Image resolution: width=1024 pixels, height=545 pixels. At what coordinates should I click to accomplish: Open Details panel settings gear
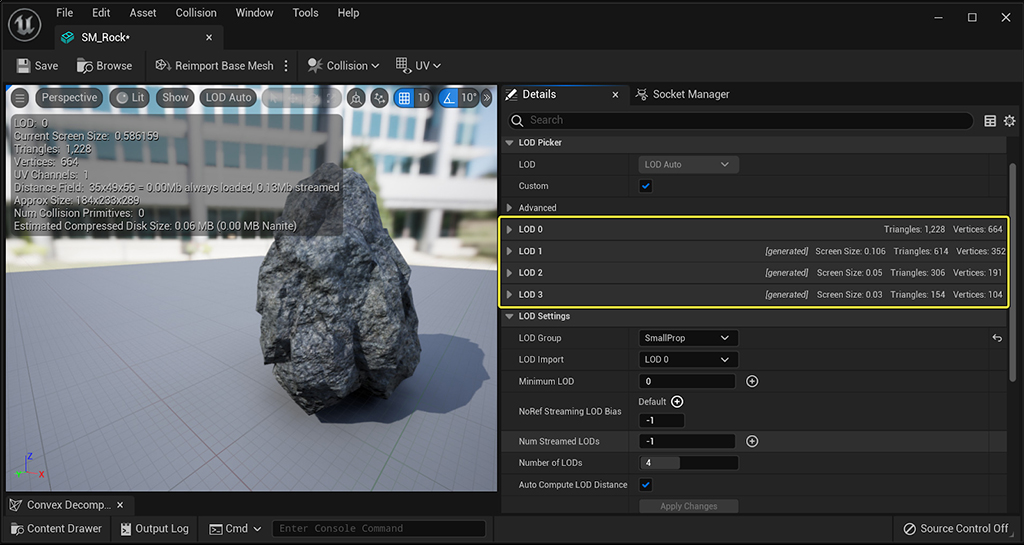pyautogui.click(x=1010, y=121)
